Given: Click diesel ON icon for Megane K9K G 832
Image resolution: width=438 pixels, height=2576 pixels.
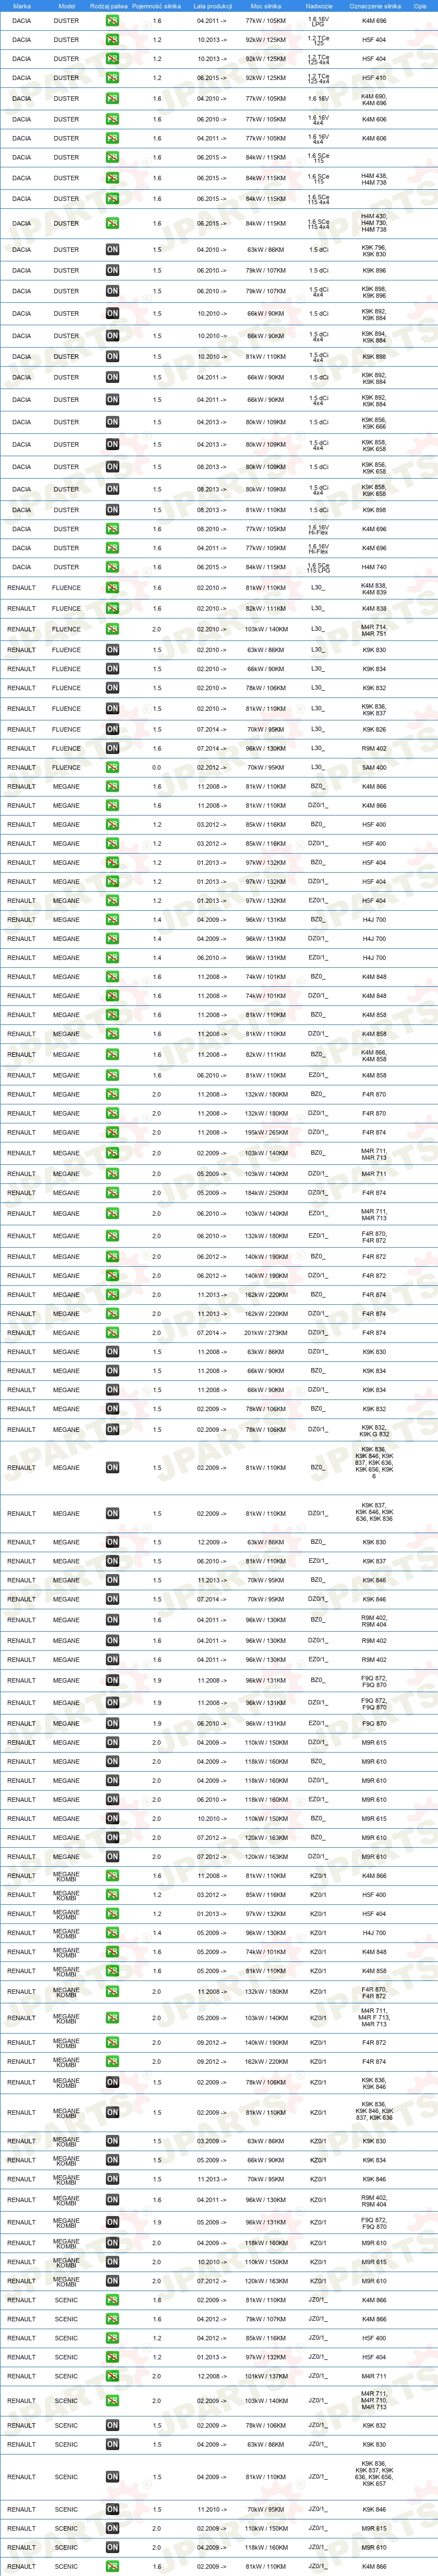Looking at the screenshot, I should click(112, 1430).
